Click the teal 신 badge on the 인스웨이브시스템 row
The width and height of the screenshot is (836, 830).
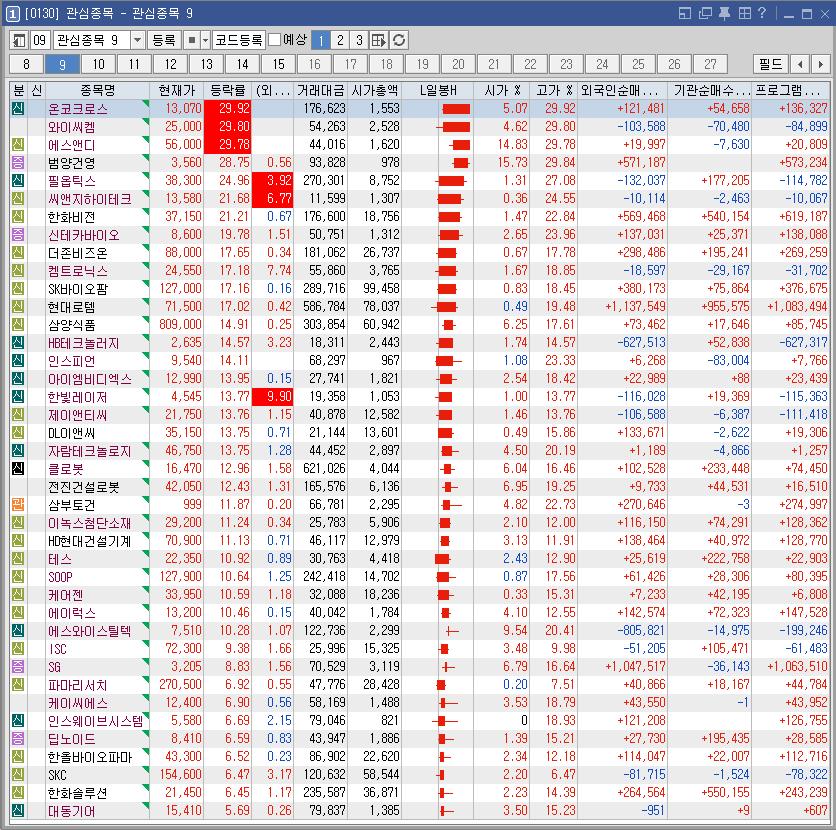click(x=18, y=721)
